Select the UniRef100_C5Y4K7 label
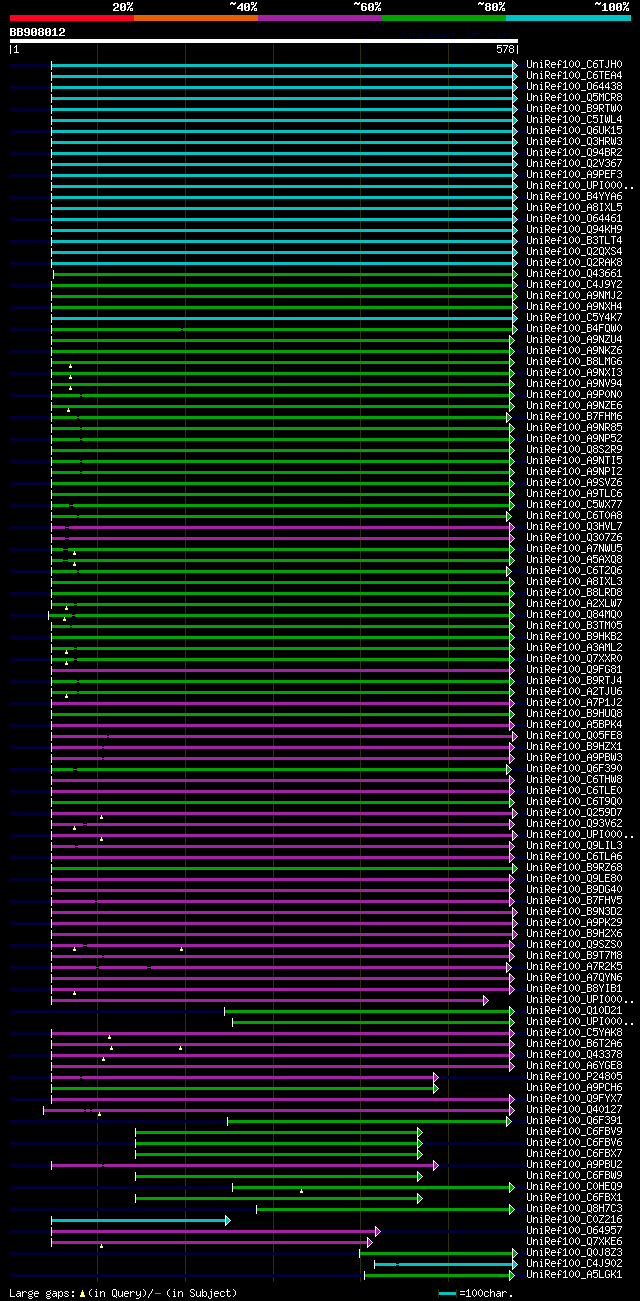640x1301 pixels. click(574, 317)
